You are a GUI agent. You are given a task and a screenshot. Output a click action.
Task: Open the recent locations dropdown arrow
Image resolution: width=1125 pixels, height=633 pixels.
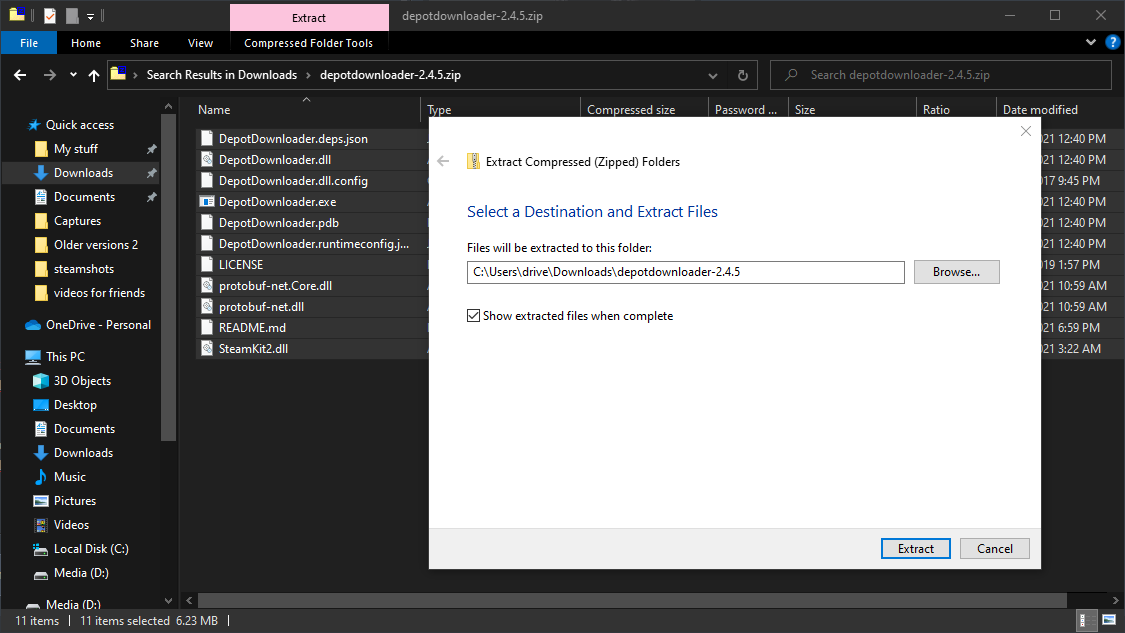pyautogui.click(x=73, y=75)
